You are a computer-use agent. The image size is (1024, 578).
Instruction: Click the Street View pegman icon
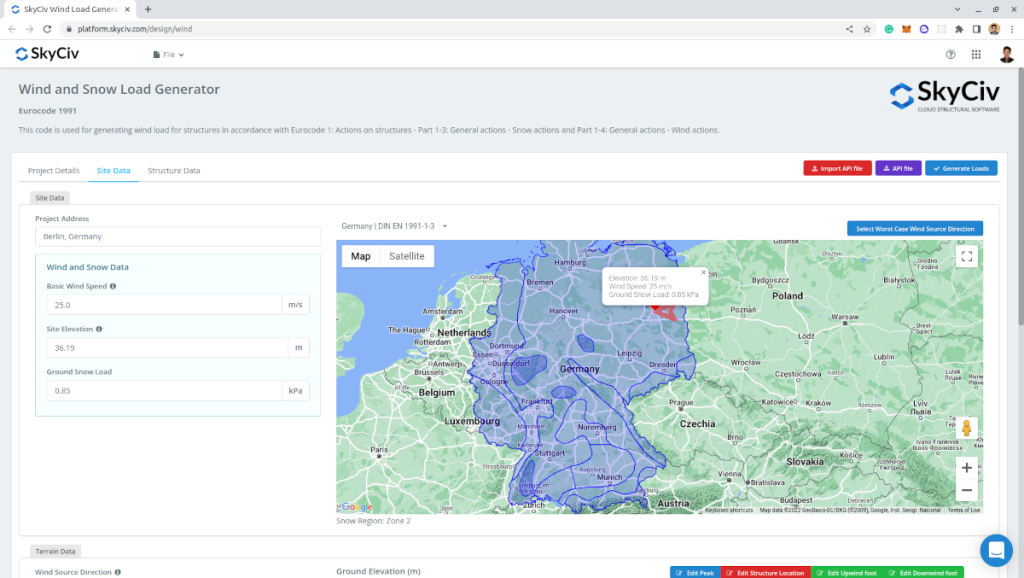click(966, 428)
